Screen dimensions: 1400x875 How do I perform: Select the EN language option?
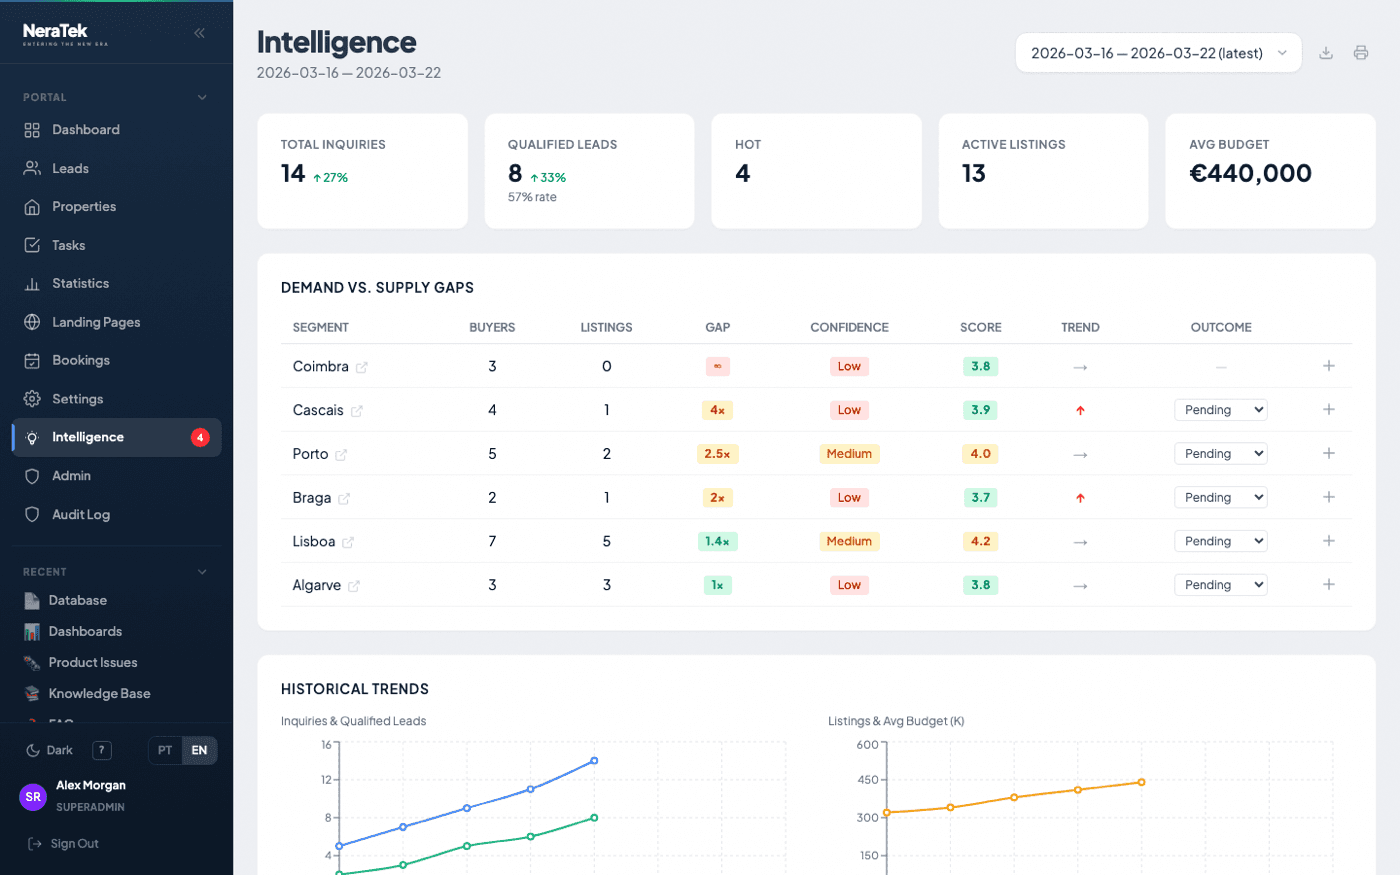pos(199,750)
